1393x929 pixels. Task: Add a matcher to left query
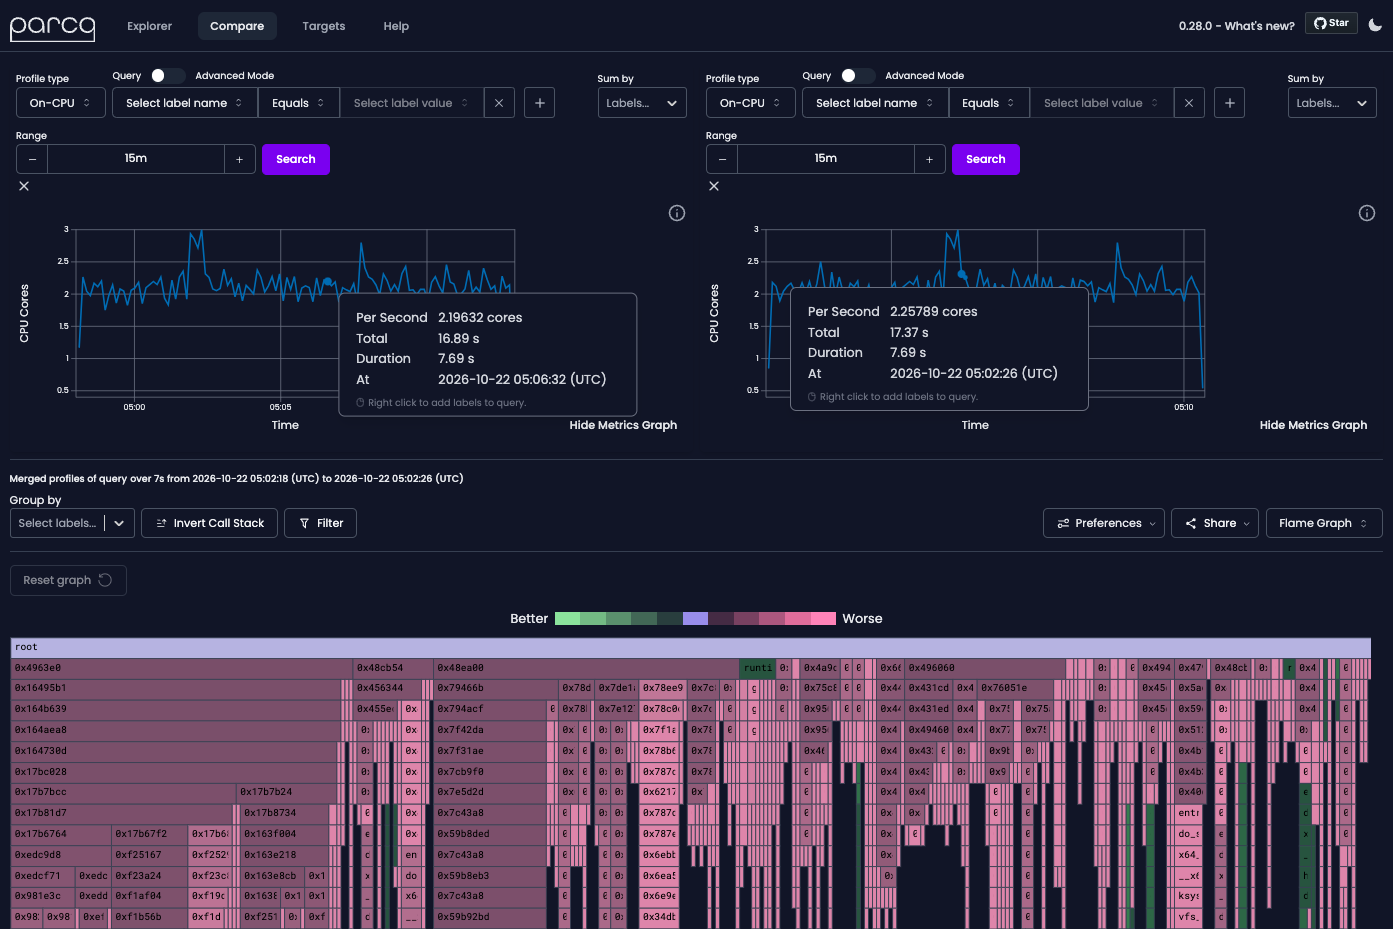click(x=540, y=103)
